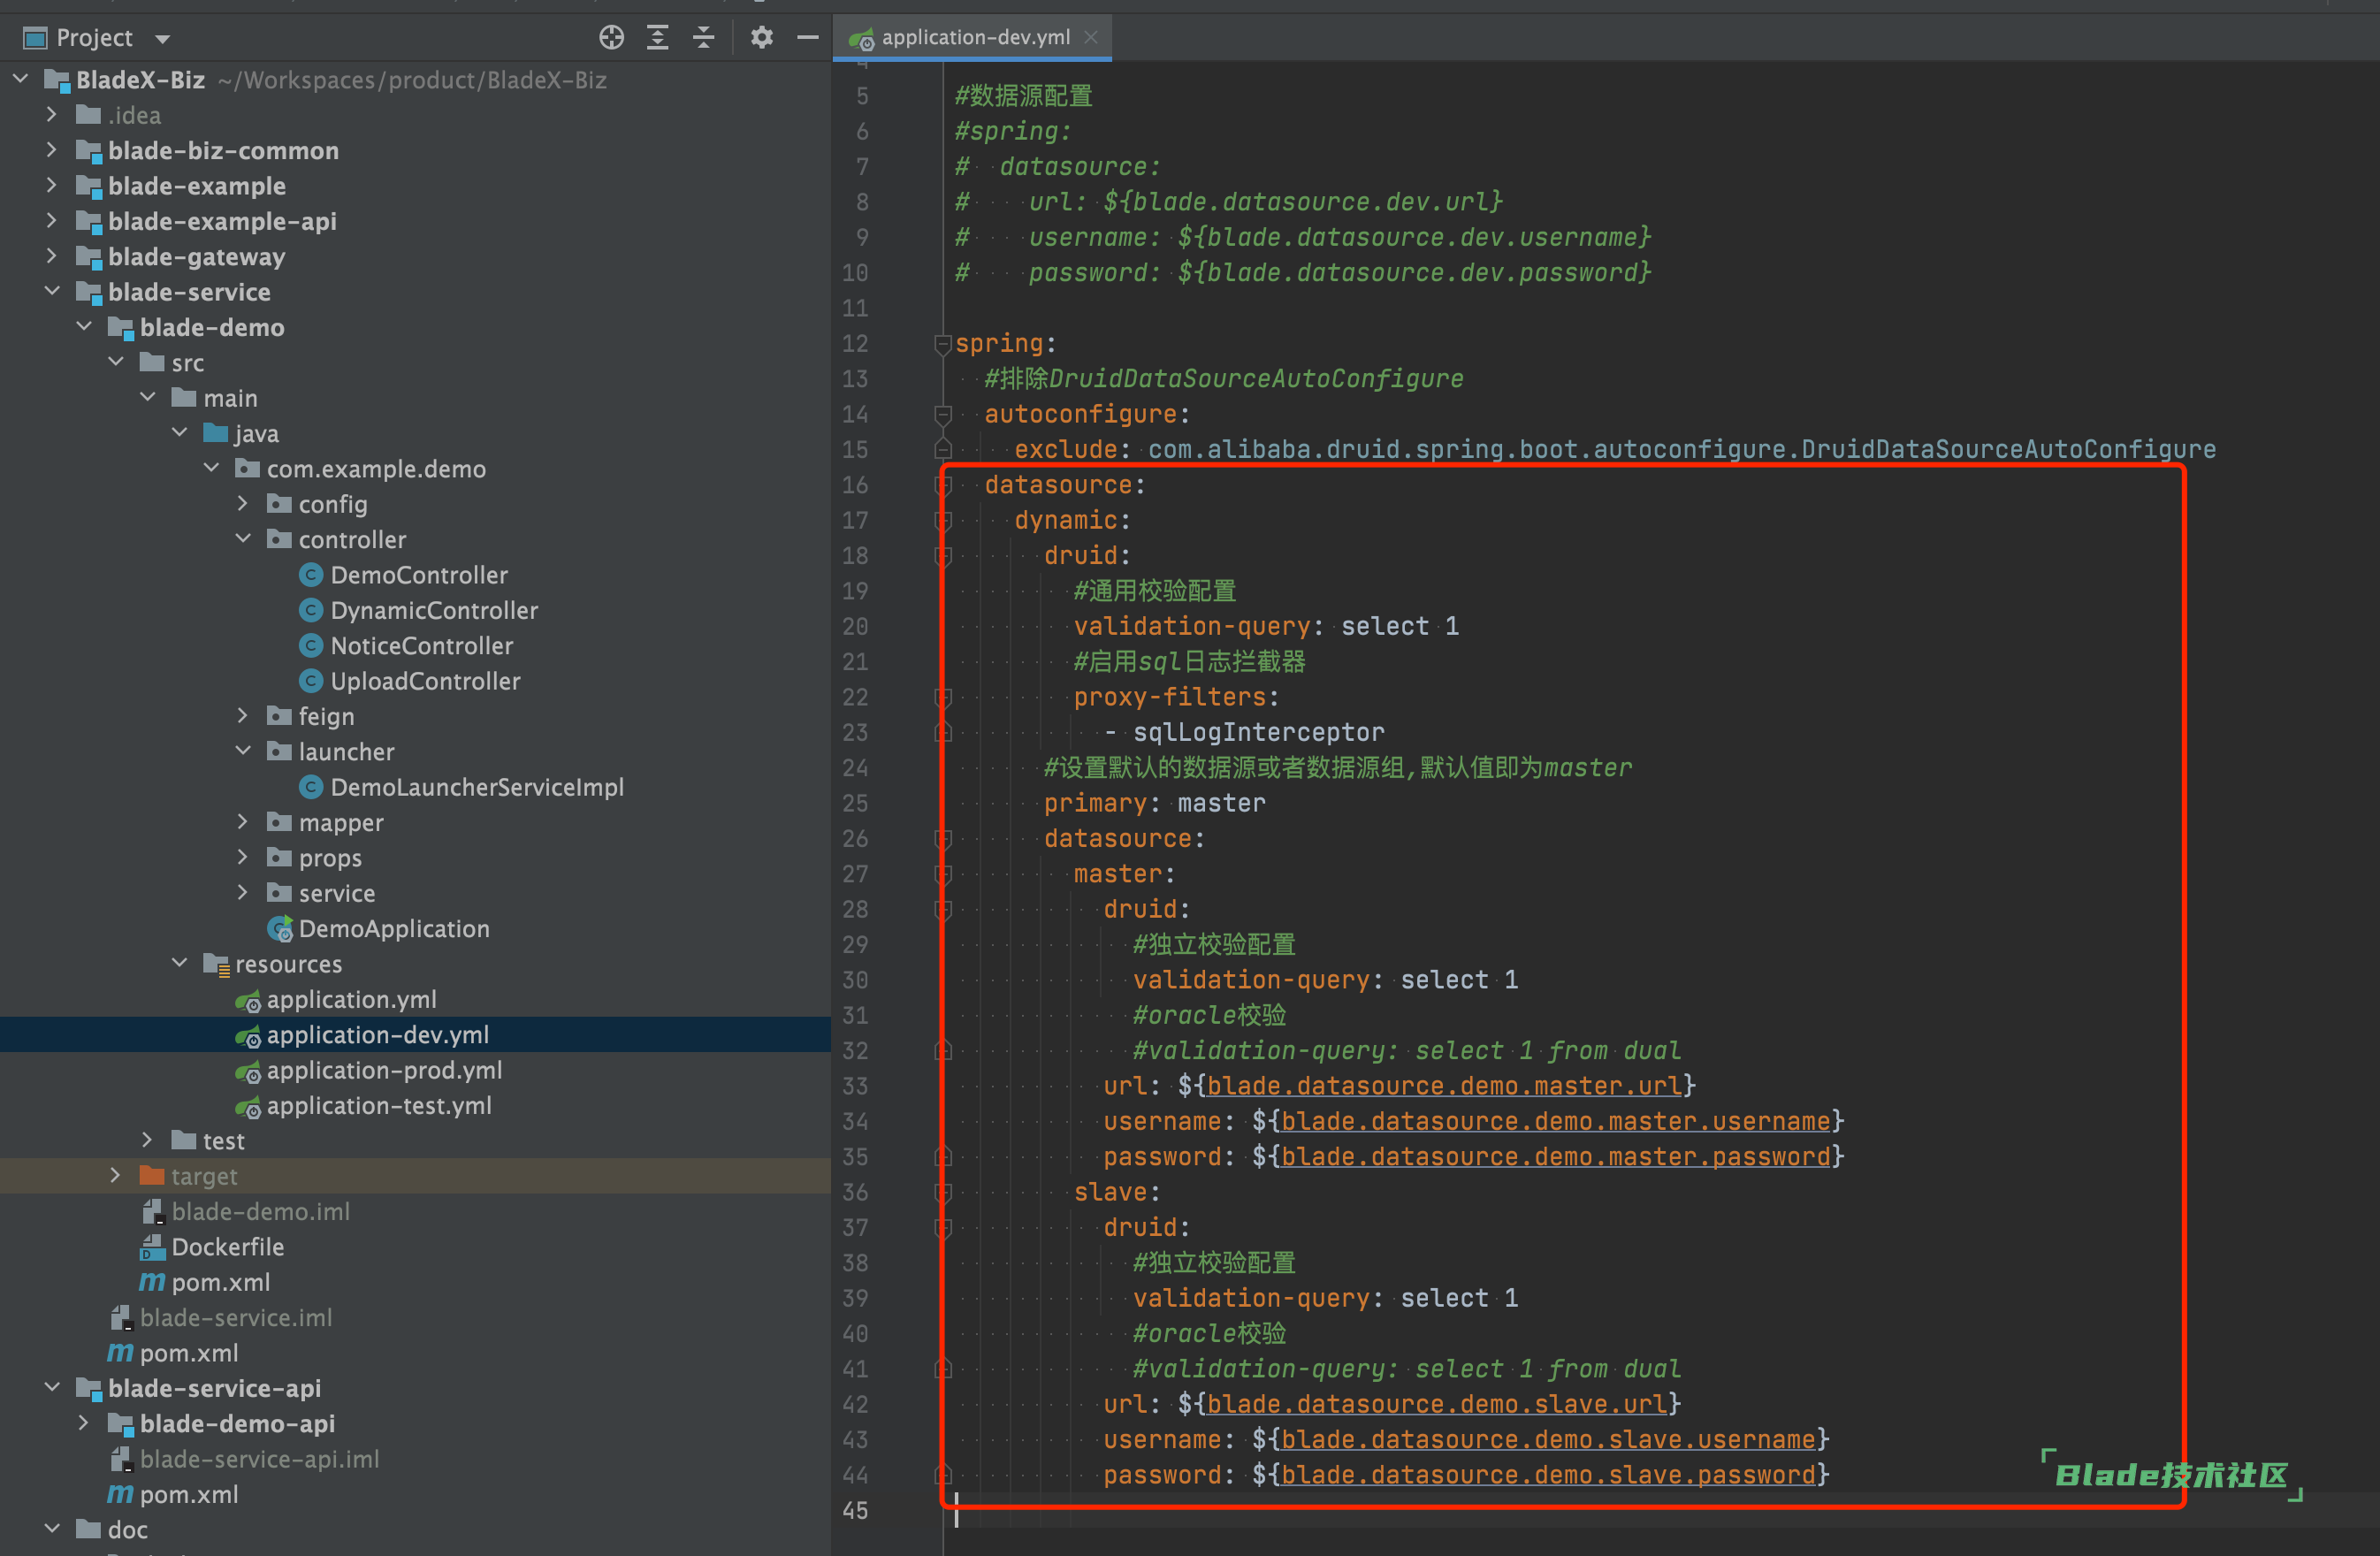2380x1556 pixels.
Task: Click the locate/select opened file crosshair icon
Action: 611,38
